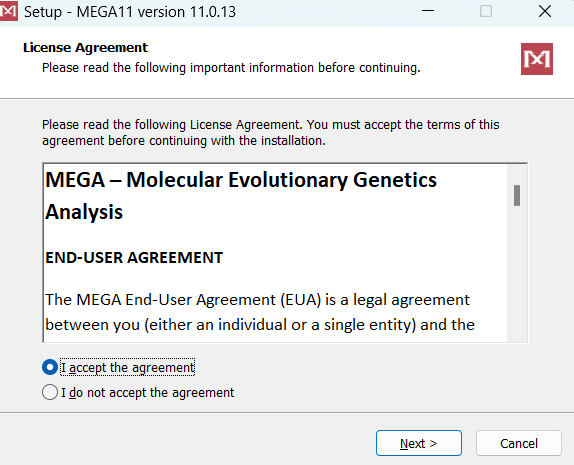Click the 'I accept the agreement' label text
The width and height of the screenshot is (574, 465).
[127, 367]
